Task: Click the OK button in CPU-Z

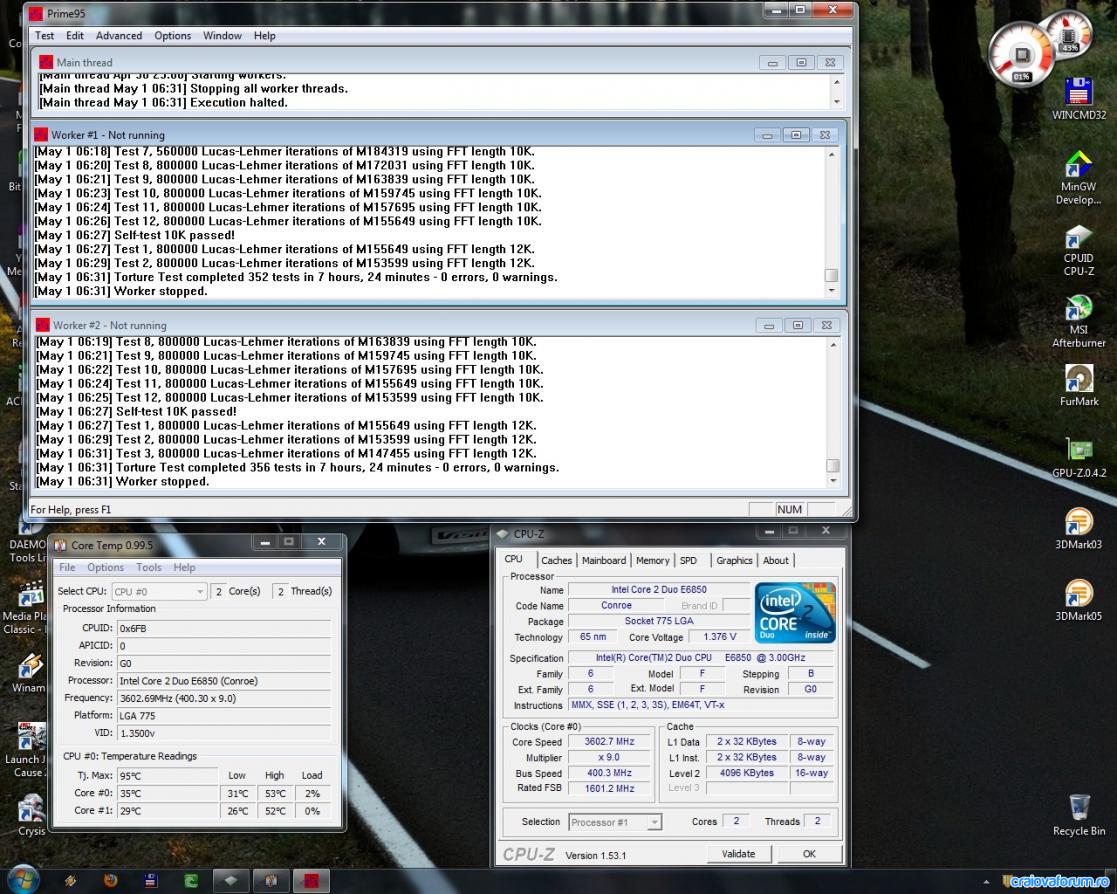Action: tap(809, 853)
